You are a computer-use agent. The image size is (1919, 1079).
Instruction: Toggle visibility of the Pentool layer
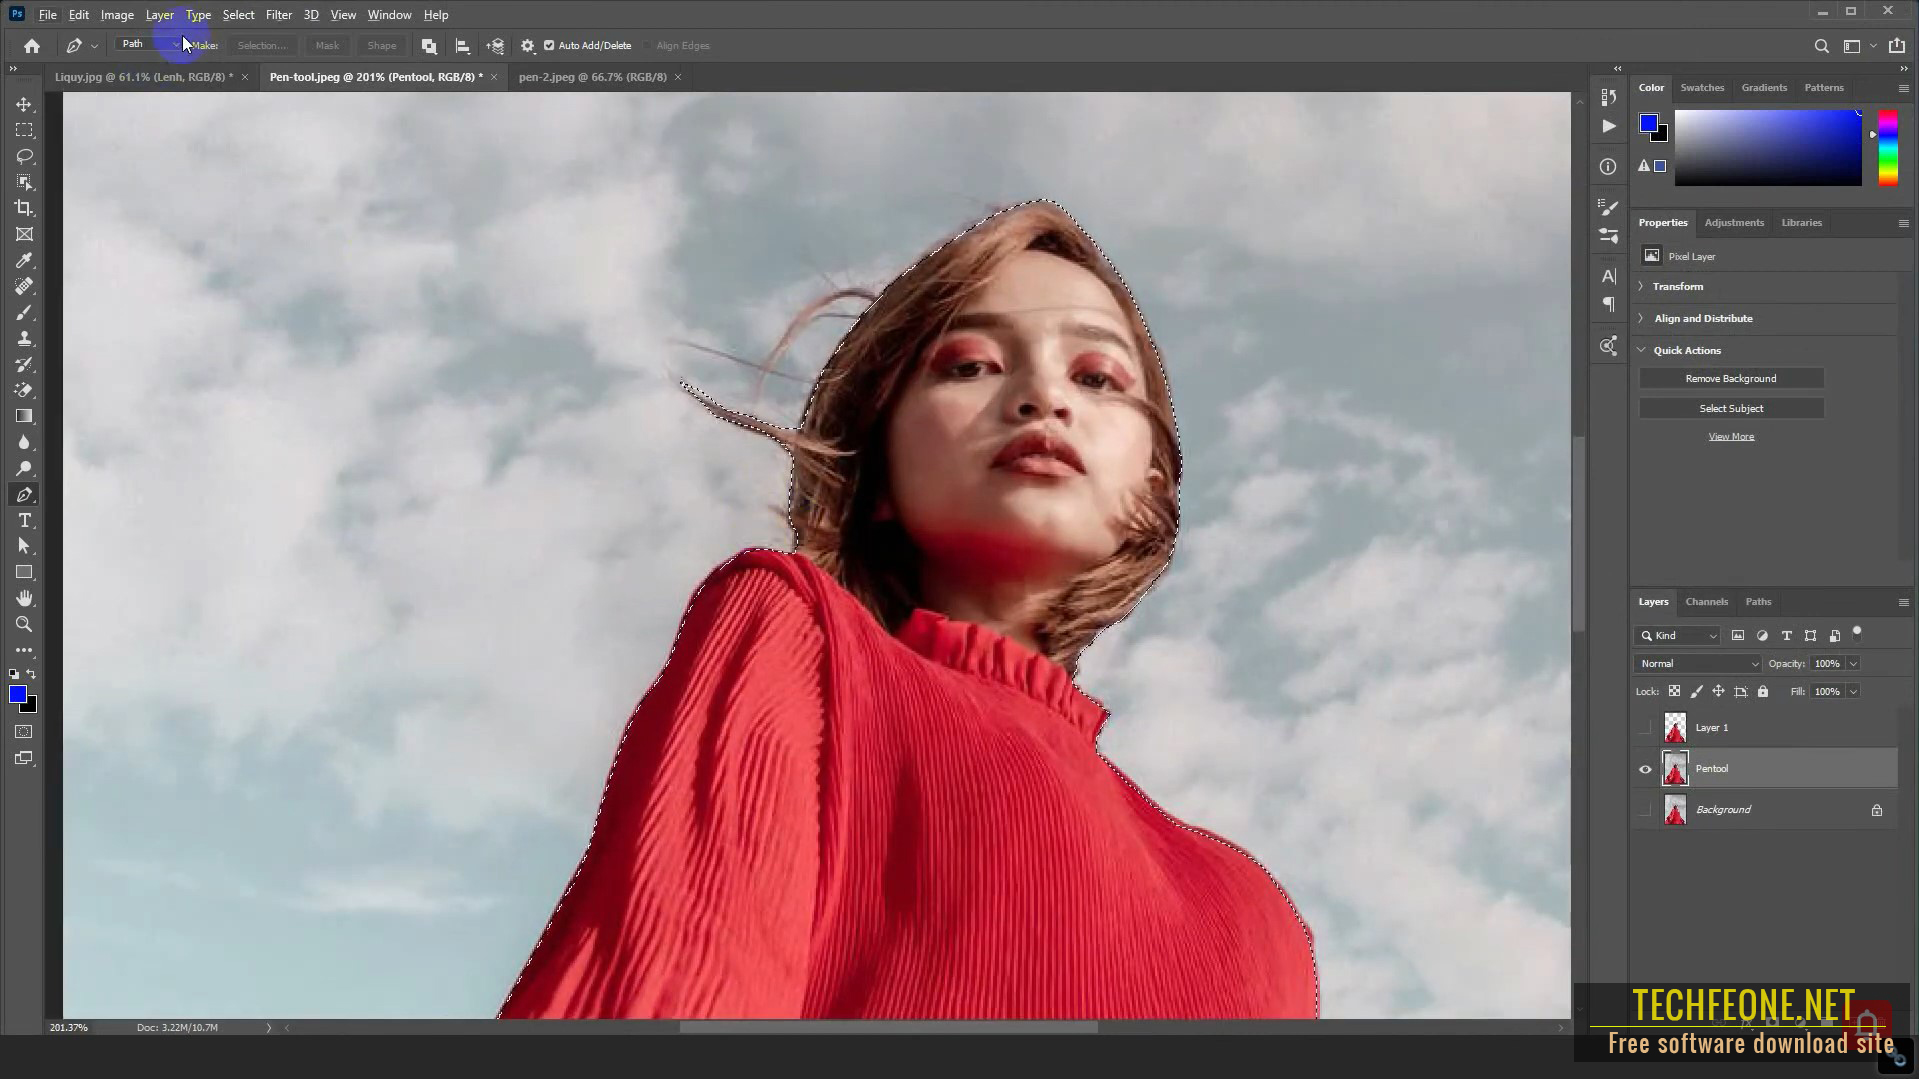click(x=1644, y=768)
